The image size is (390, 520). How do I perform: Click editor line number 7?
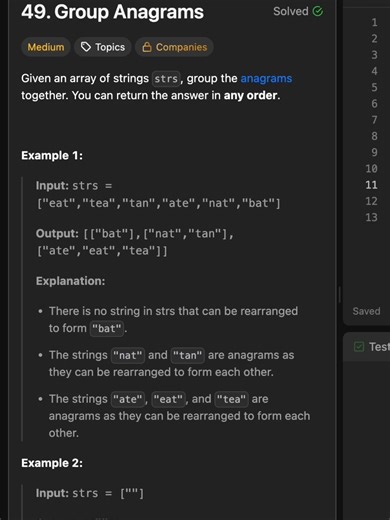click(374, 120)
